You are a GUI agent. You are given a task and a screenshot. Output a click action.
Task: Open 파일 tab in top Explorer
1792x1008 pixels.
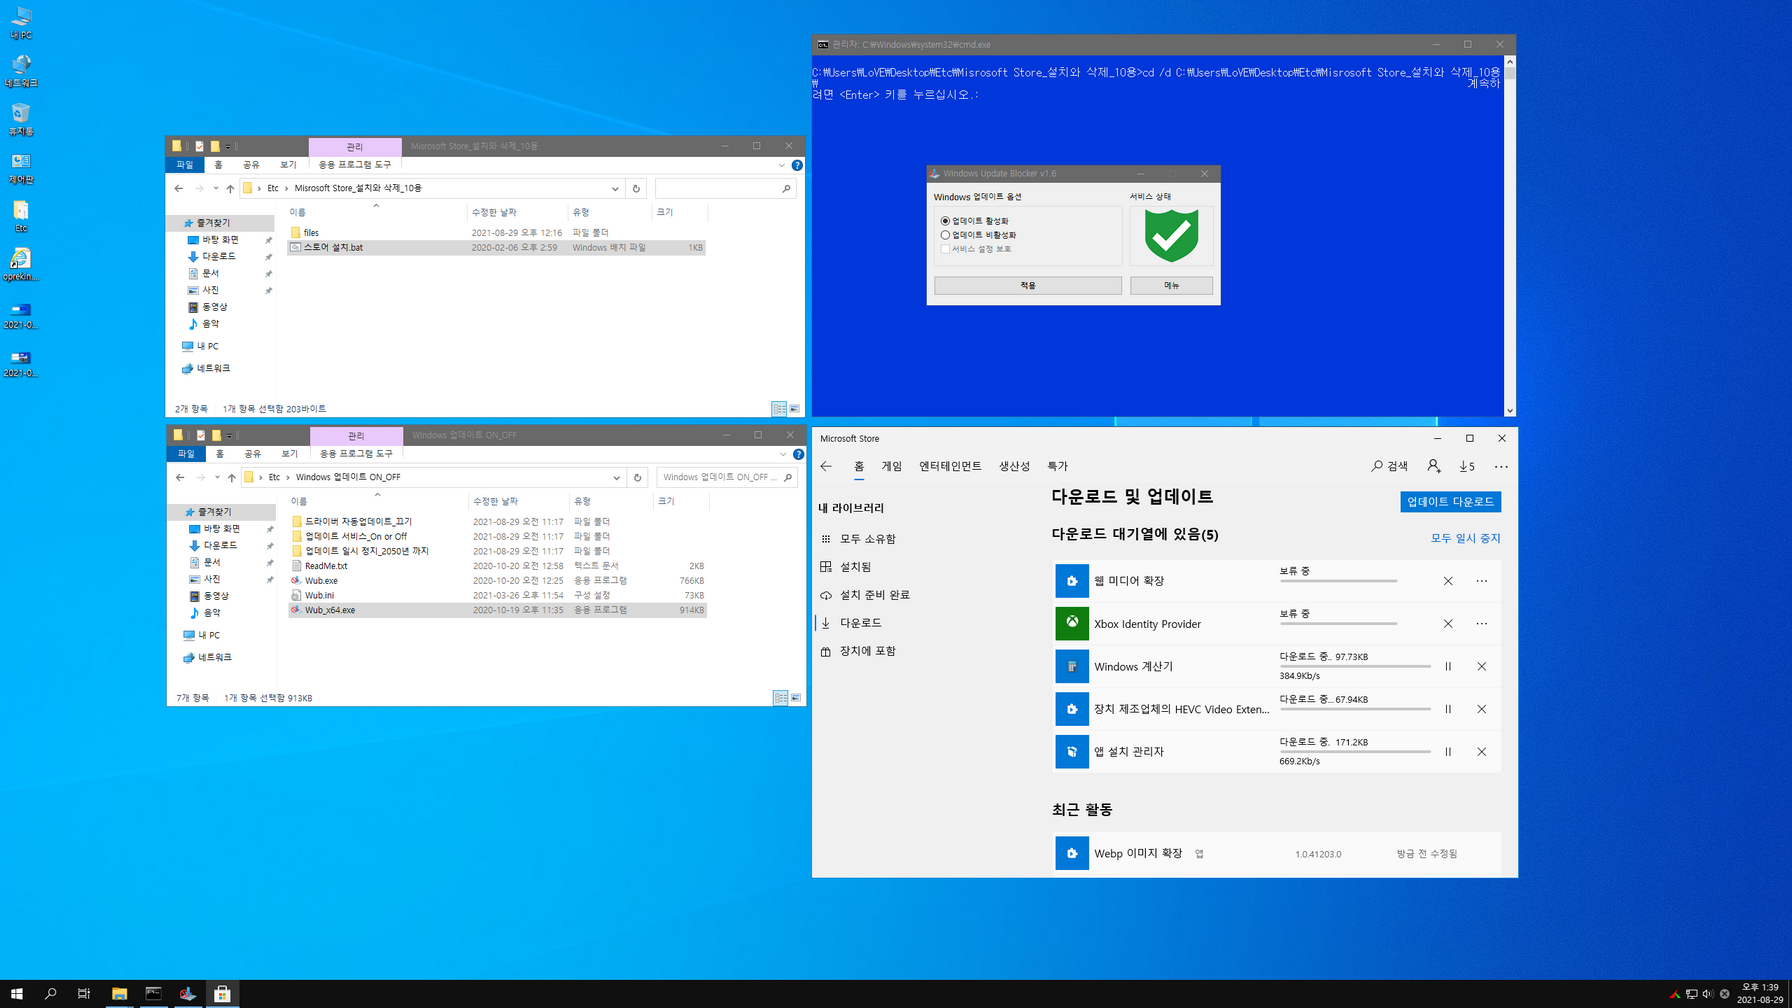pos(185,165)
